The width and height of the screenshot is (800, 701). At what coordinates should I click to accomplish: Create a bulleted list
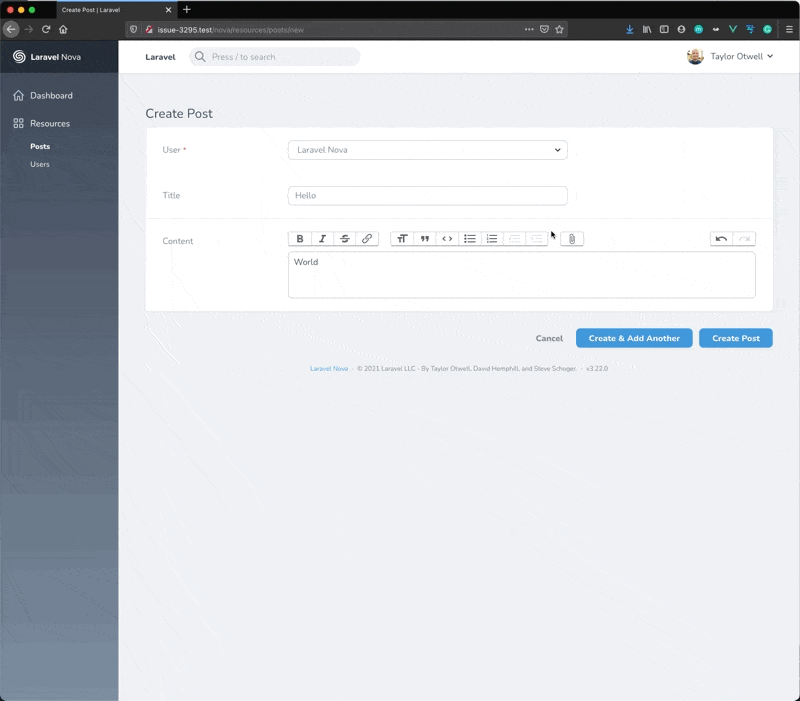(x=469, y=238)
